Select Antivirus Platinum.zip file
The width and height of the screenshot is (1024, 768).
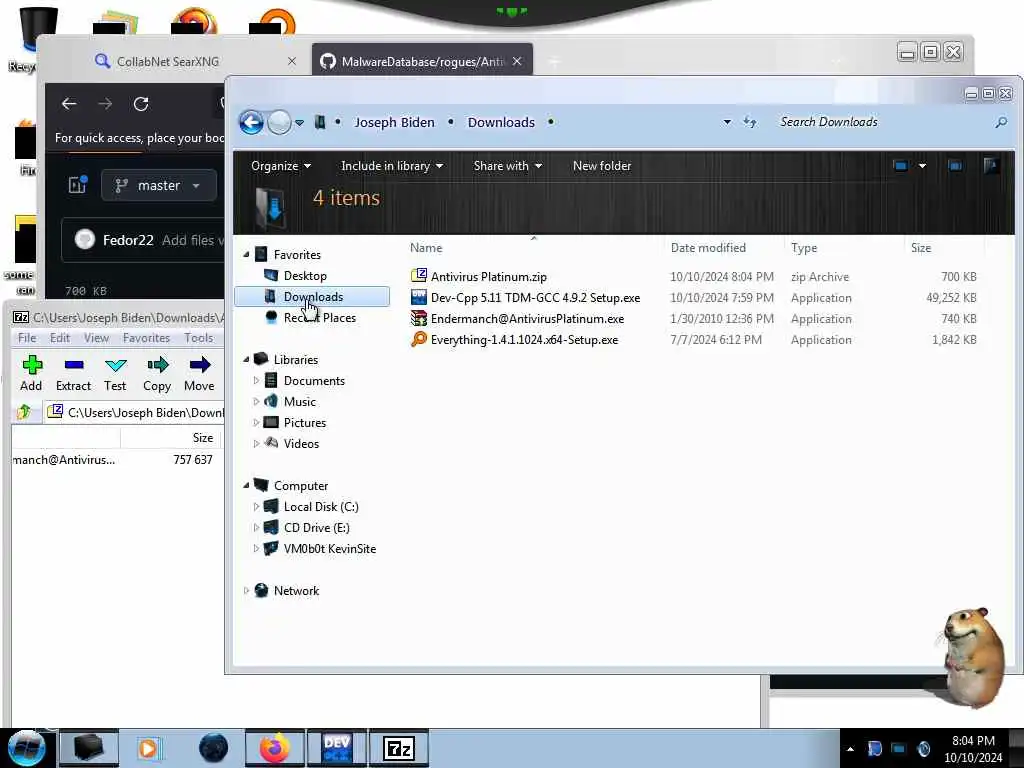(488, 277)
